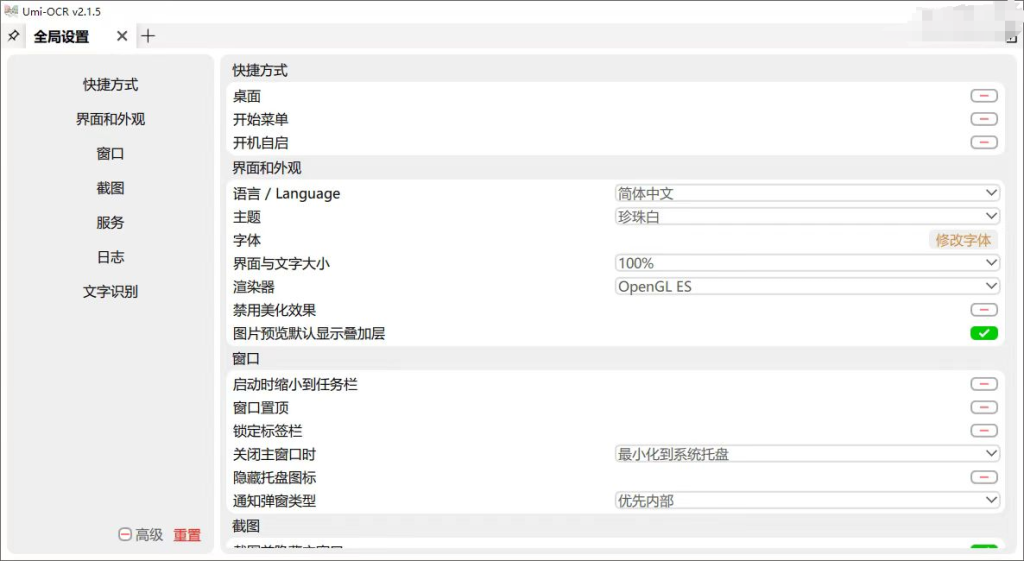Viewport: 1024px width, 561px height.
Task: Open the 渲染器 OpenGL ES dropdown
Action: pyautogui.click(x=807, y=286)
